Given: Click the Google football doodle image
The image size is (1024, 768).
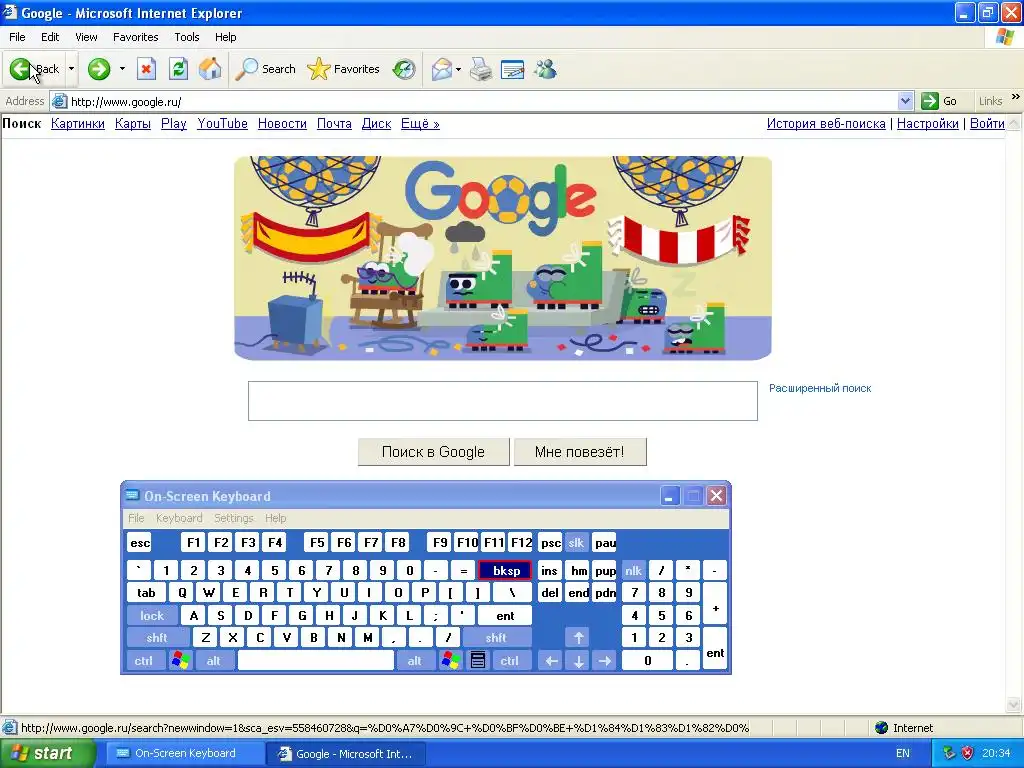Looking at the screenshot, I should point(503,258).
